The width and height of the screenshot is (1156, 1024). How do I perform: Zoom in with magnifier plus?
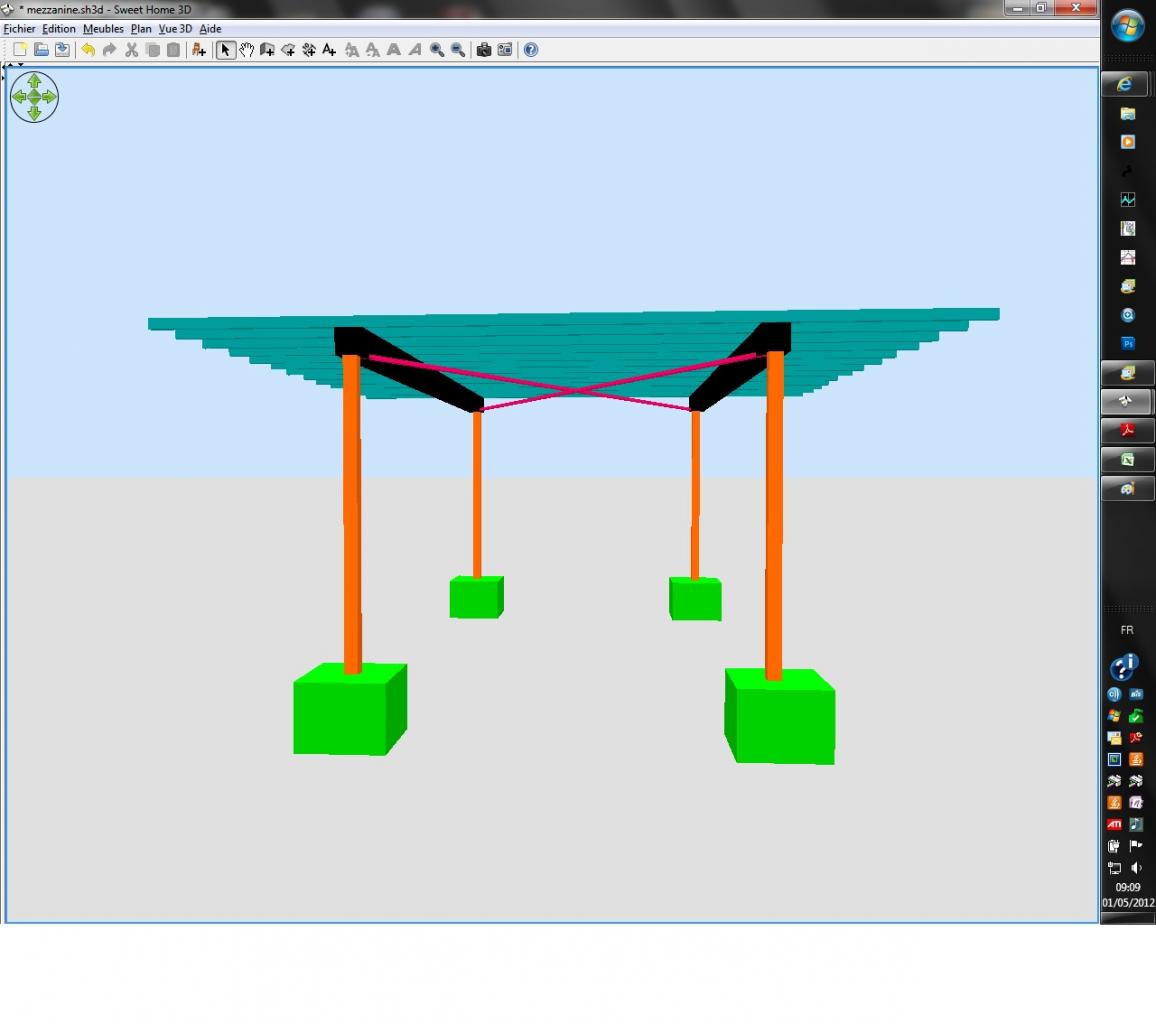coord(437,49)
